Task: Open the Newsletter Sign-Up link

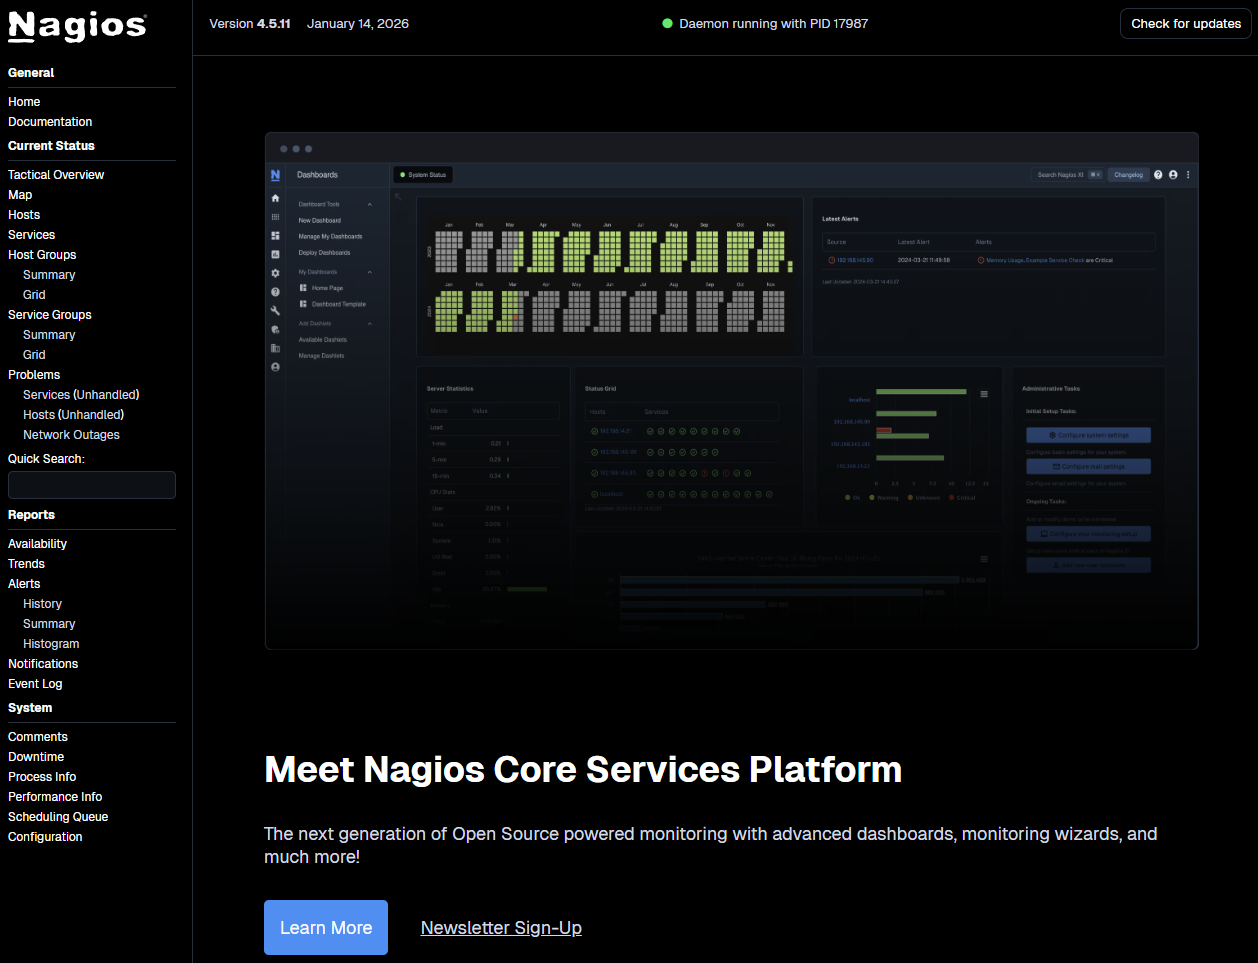Action: [x=501, y=927]
